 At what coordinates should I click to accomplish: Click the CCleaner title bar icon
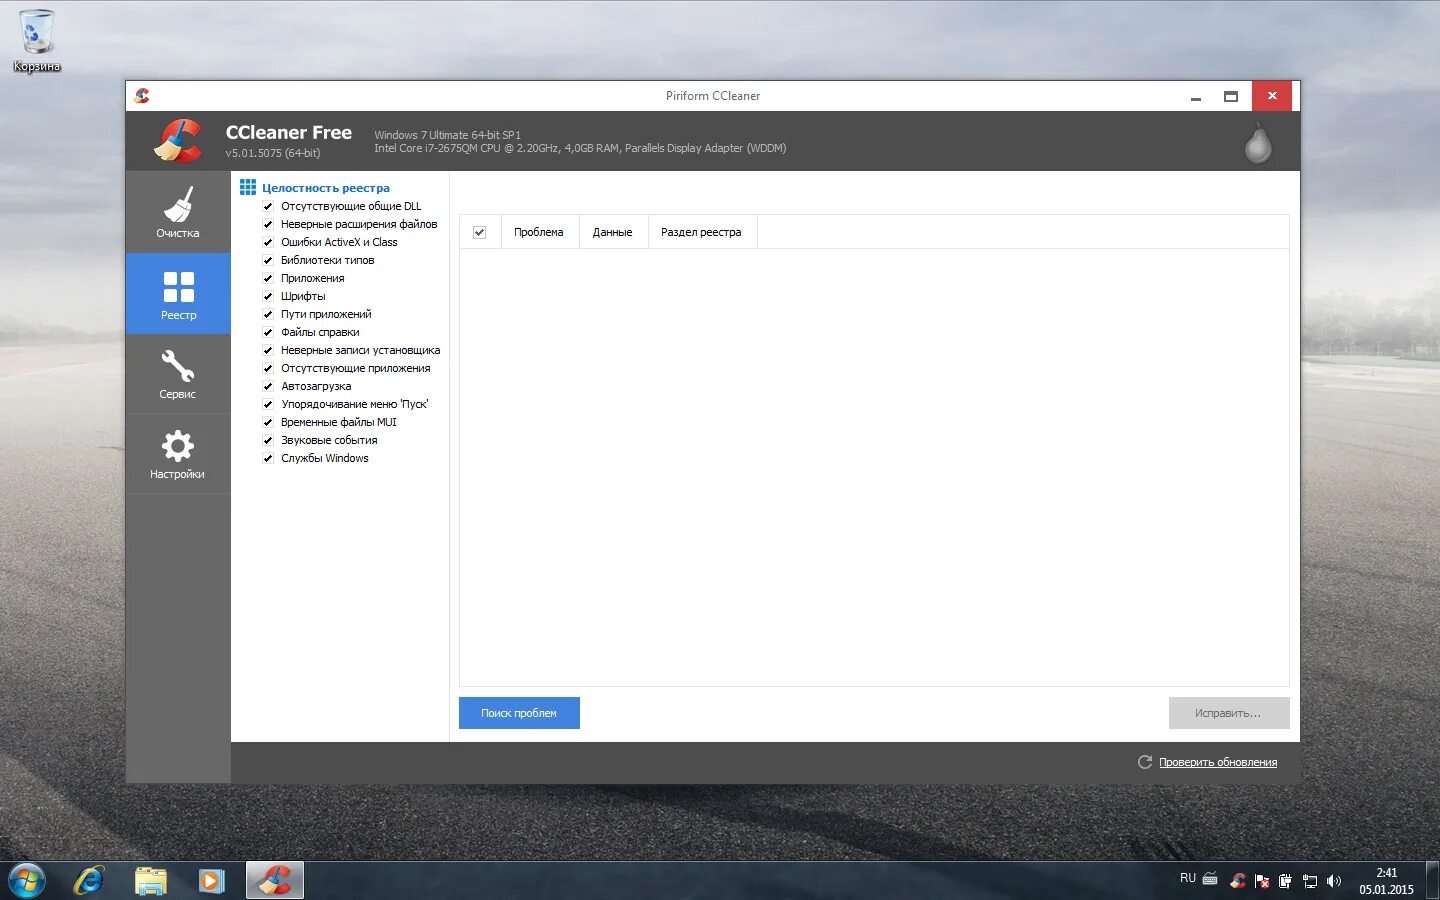(x=142, y=96)
